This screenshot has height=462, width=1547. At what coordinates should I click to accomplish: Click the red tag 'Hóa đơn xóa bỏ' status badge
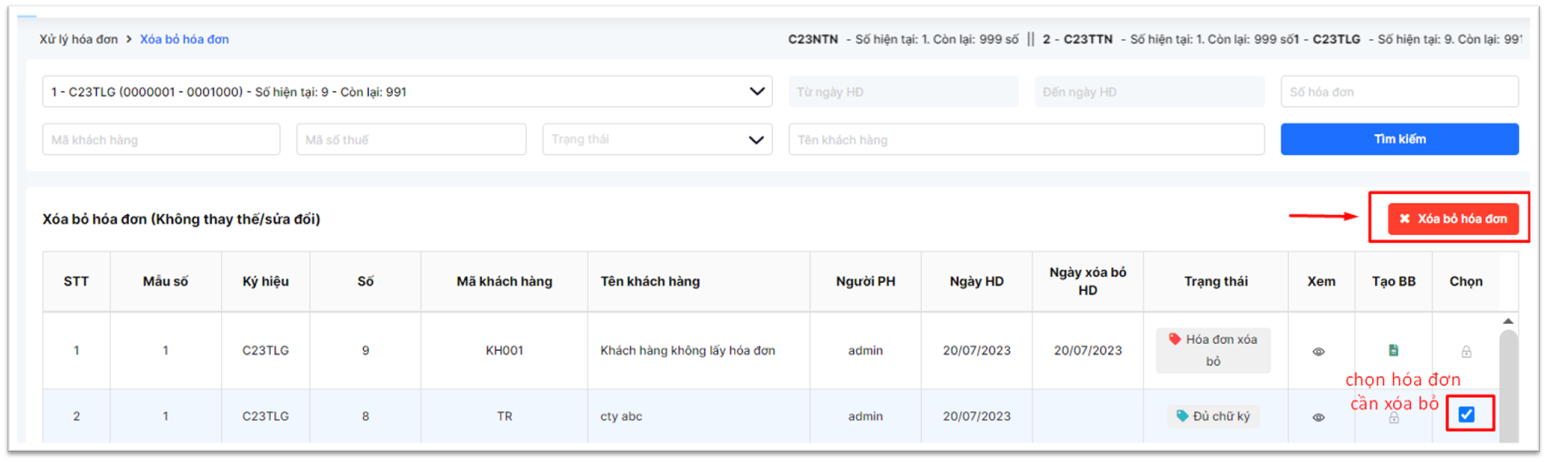click(x=1212, y=350)
